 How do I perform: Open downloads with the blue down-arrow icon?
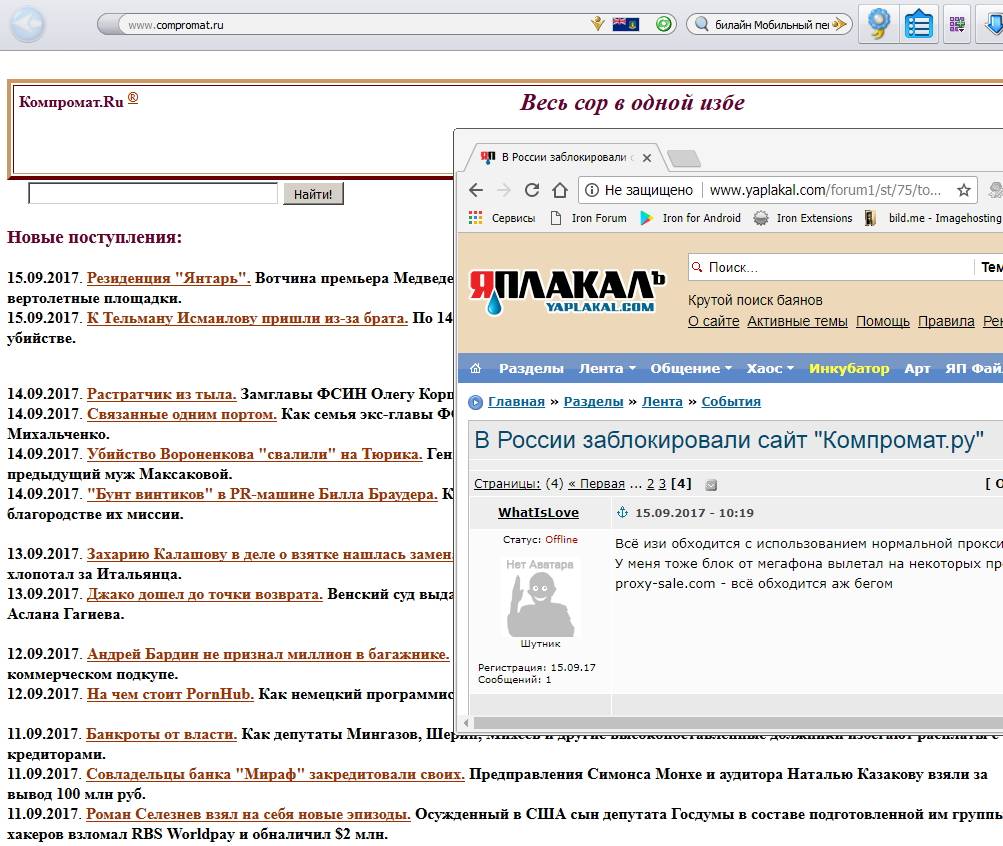[x=993, y=24]
